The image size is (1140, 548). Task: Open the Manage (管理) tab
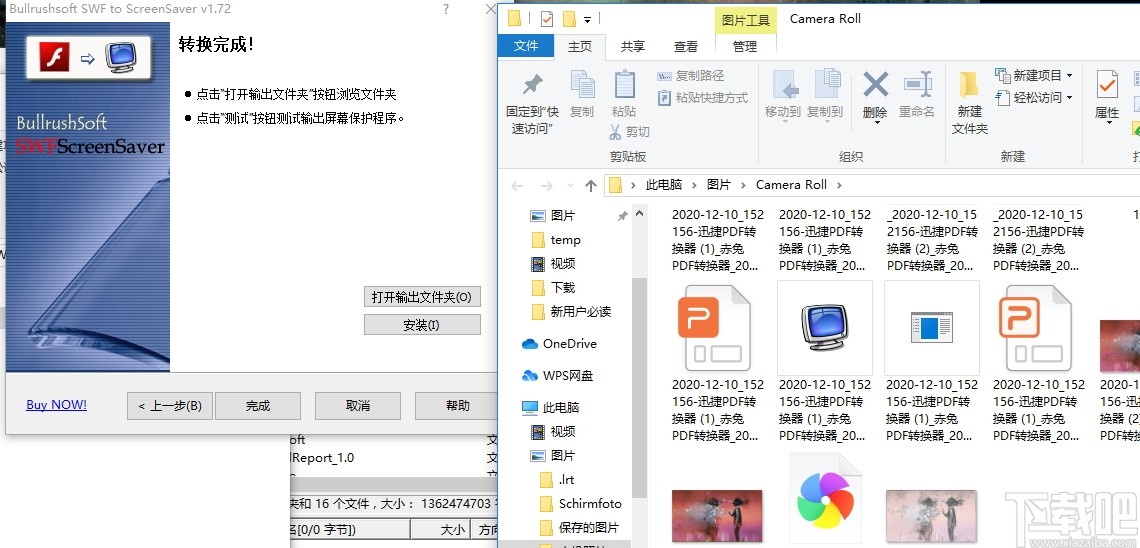pos(745,46)
